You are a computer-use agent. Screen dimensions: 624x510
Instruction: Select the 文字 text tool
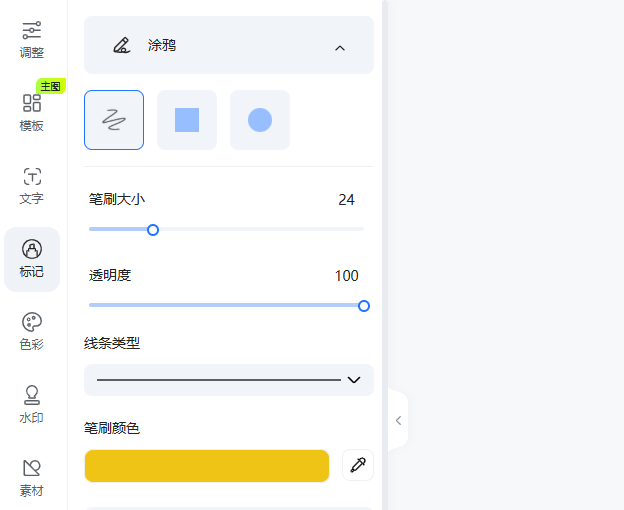32,186
